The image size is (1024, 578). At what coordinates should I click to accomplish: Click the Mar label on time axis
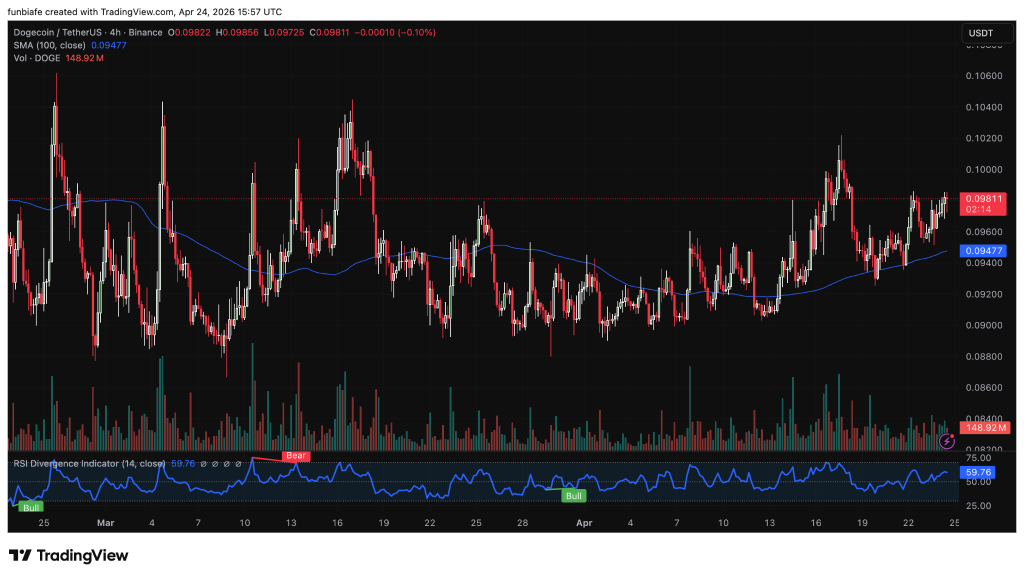106,522
